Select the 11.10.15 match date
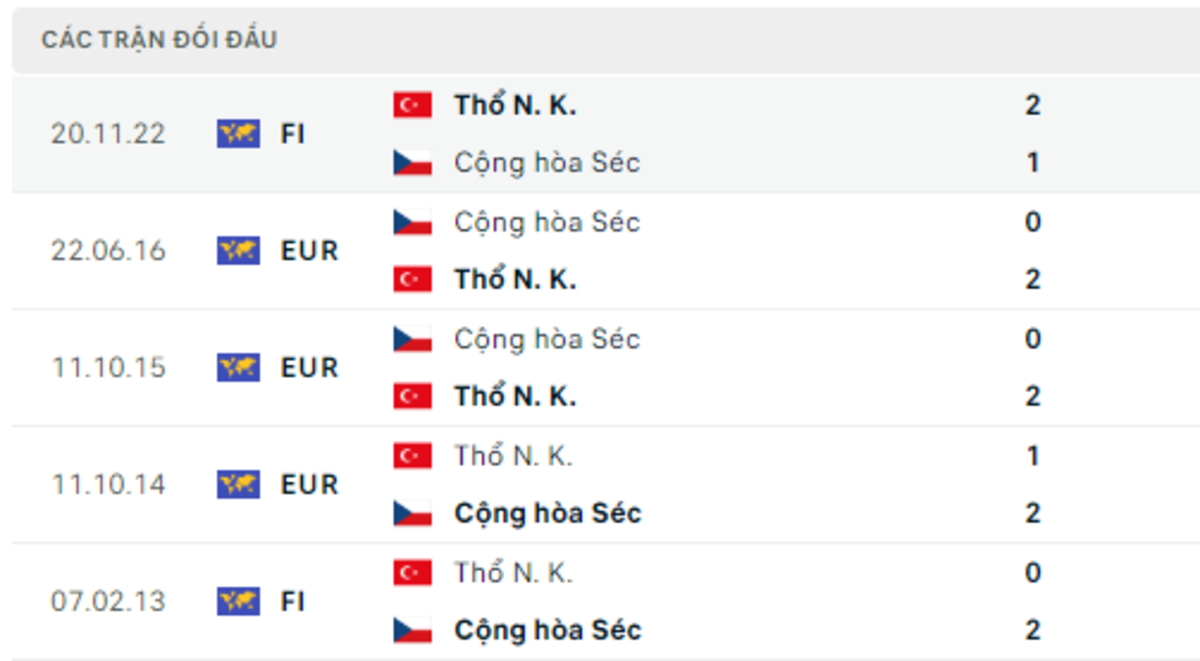 tap(108, 368)
